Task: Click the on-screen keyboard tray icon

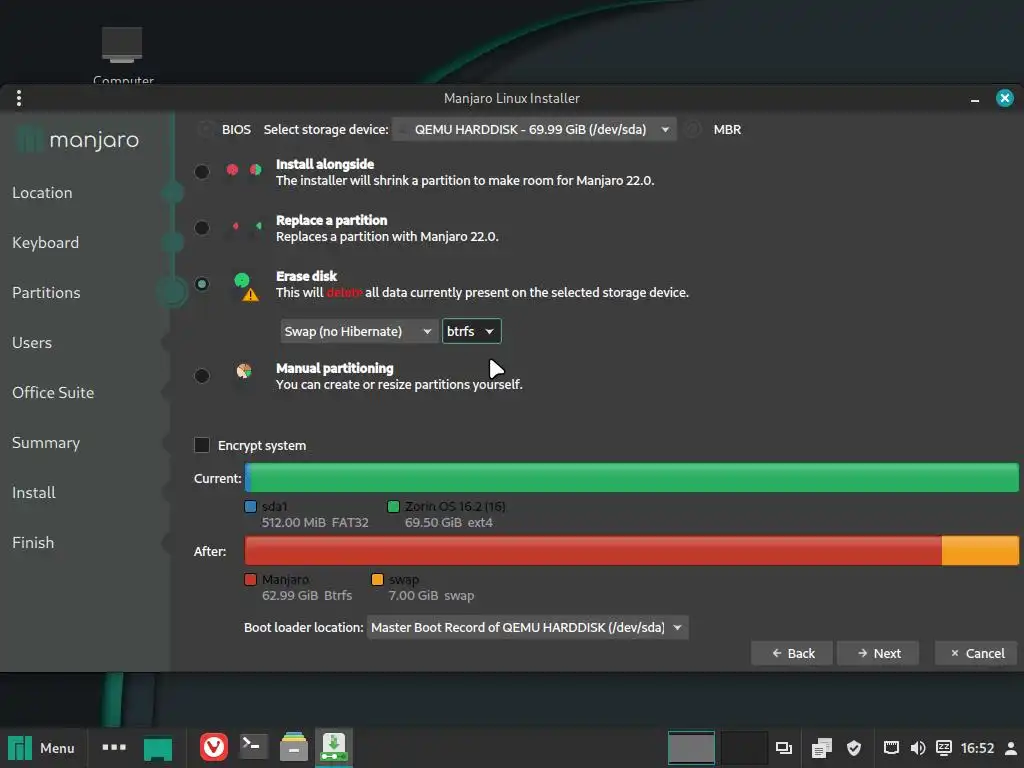Action: click(944, 748)
